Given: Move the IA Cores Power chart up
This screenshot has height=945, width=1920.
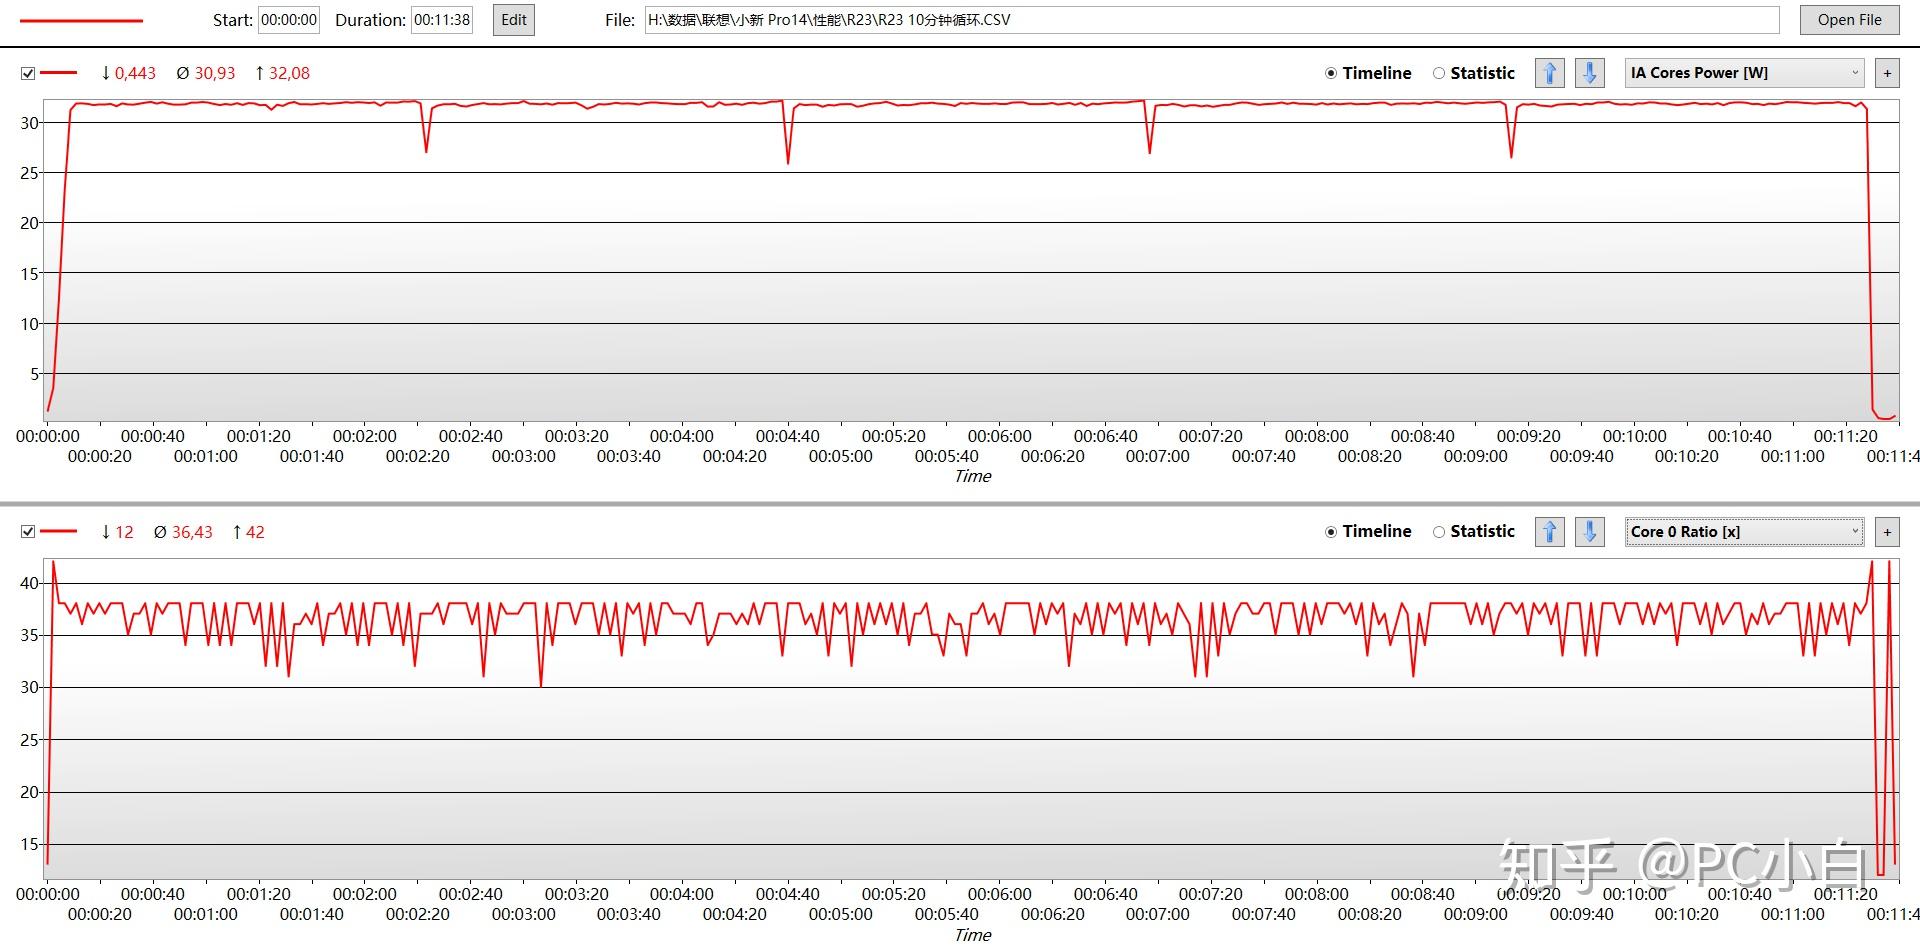Looking at the screenshot, I should (x=1549, y=73).
